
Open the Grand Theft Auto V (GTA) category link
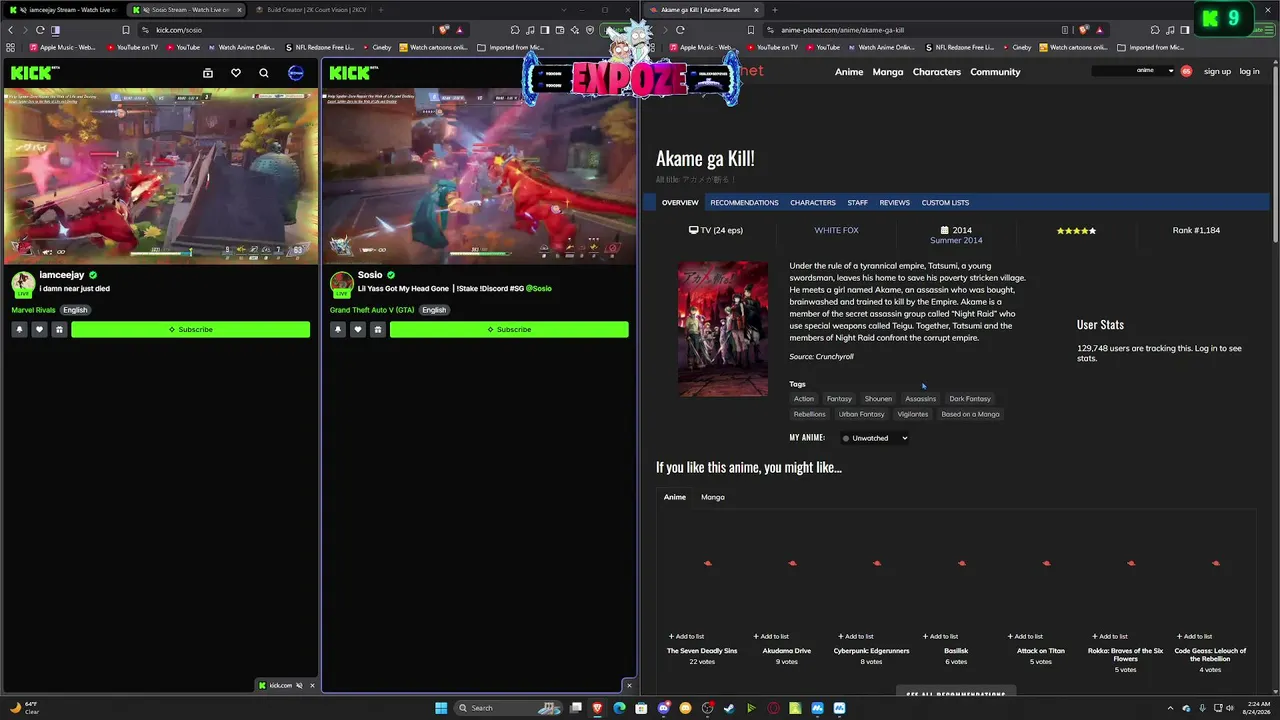click(372, 310)
